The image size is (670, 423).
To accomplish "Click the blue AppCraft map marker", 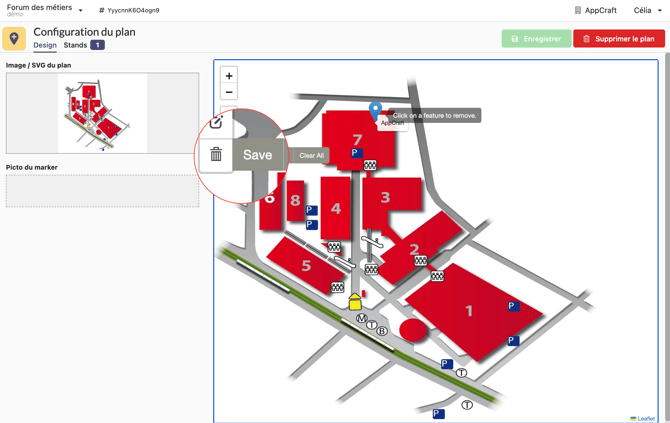I will click(x=375, y=110).
